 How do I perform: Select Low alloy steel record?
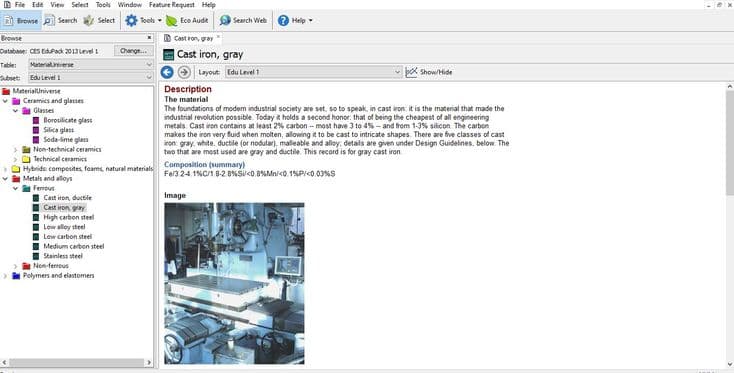point(64,227)
